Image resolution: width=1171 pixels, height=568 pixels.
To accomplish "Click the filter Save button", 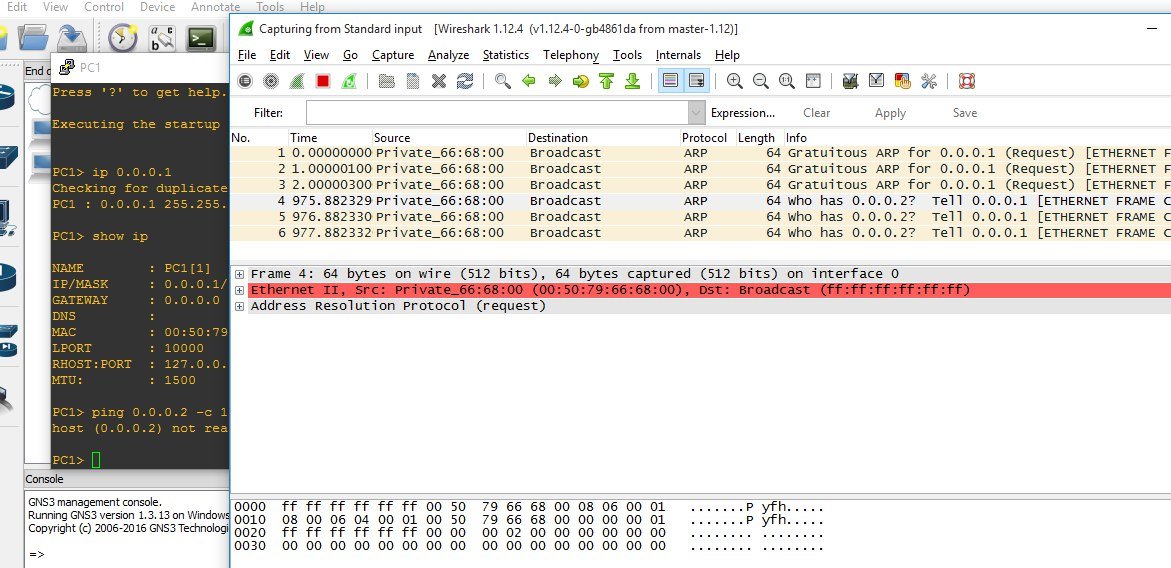I will click(x=964, y=113).
